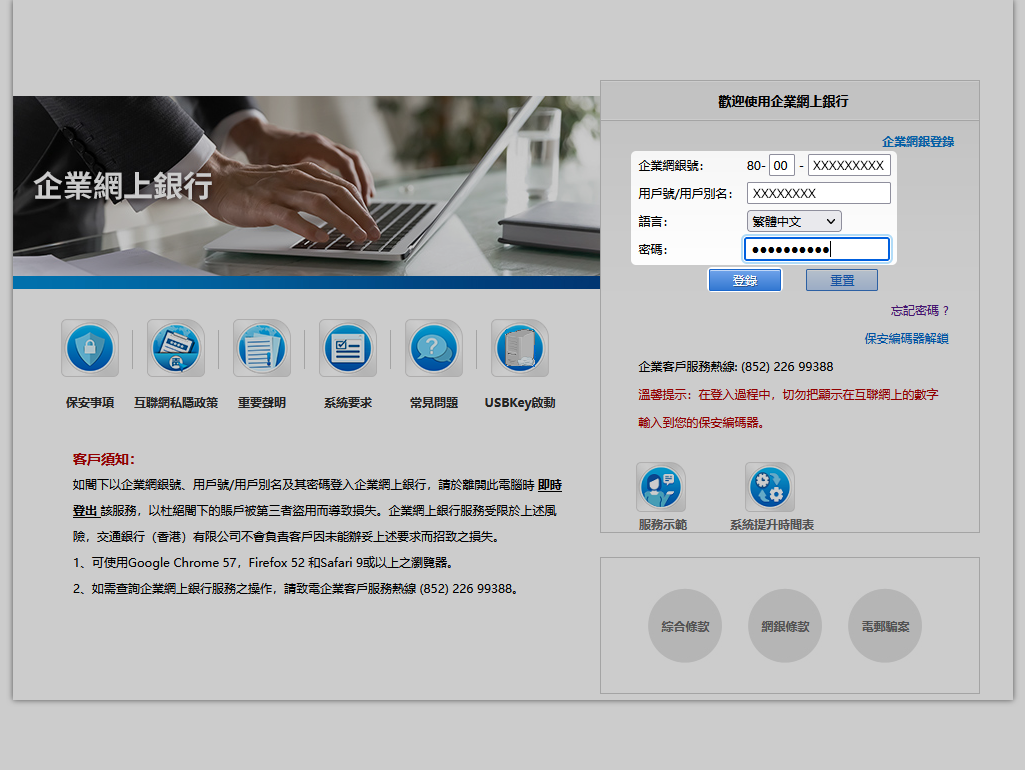The width and height of the screenshot is (1025, 770).
Task: Open the 系統要求 system requirements icon
Action: point(348,349)
